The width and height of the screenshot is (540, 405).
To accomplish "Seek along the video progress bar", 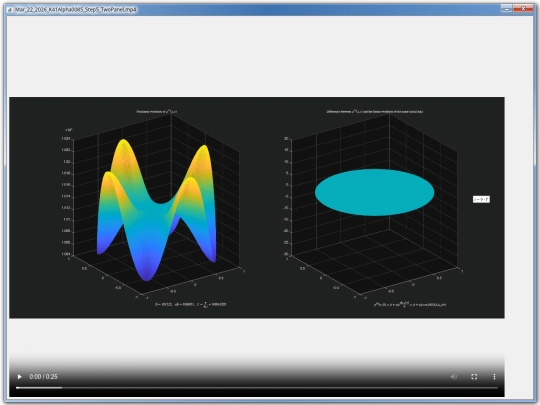I will coord(257,388).
